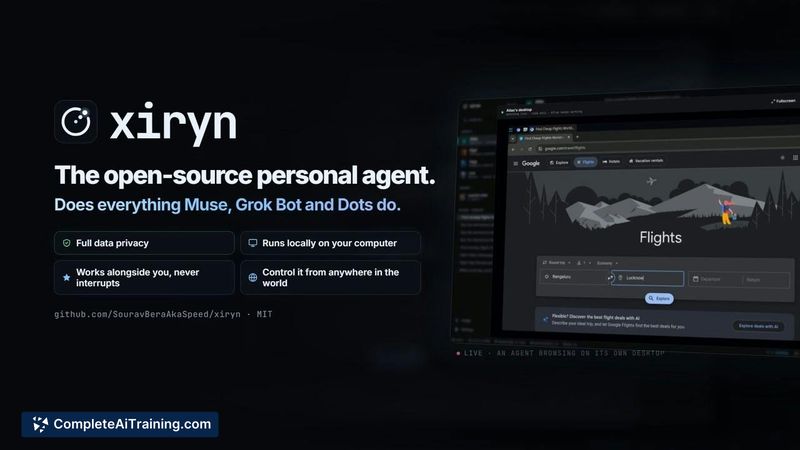Click the Flights page heading
This screenshot has height=450, width=800.
pyautogui.click(x=660, y=237)
